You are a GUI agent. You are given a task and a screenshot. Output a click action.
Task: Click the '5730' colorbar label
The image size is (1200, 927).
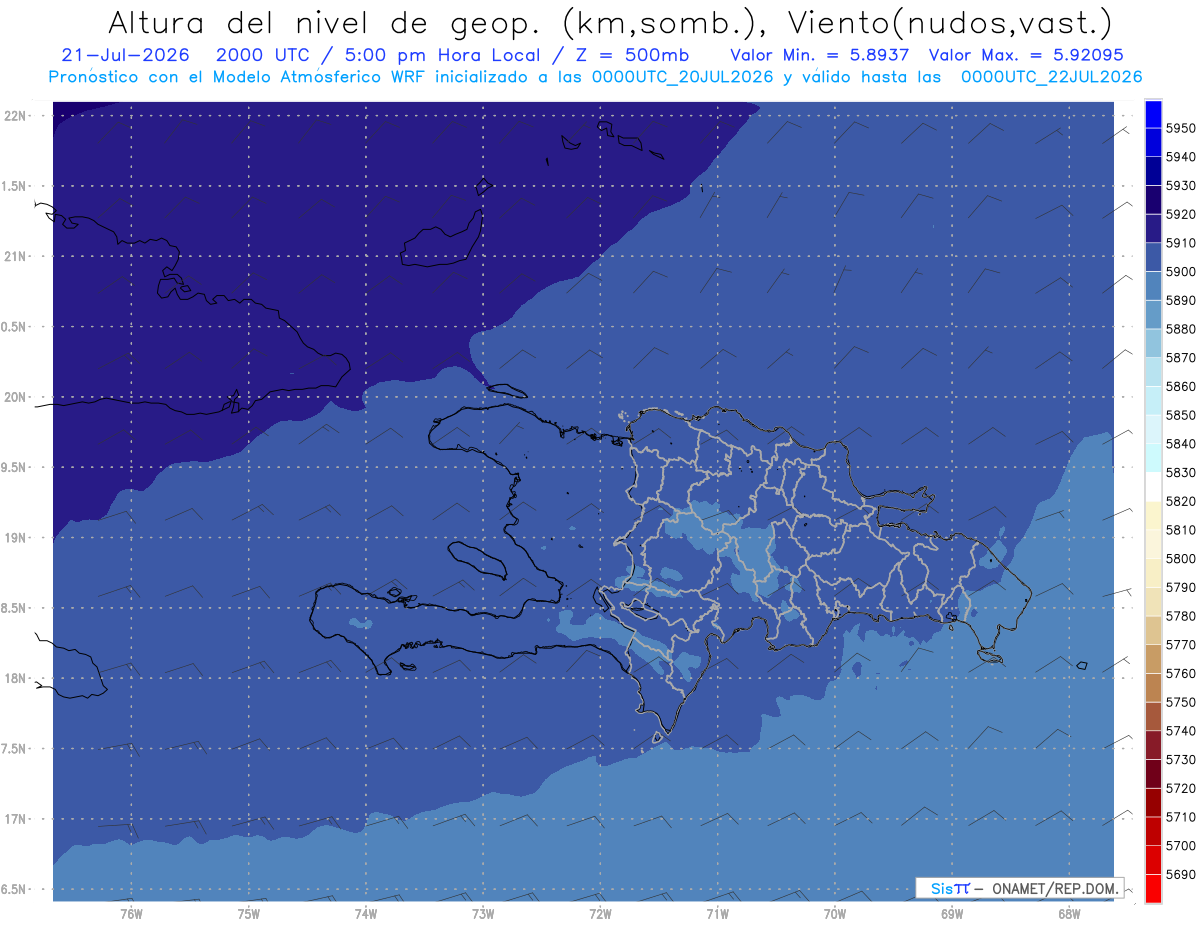point(1180,759)
